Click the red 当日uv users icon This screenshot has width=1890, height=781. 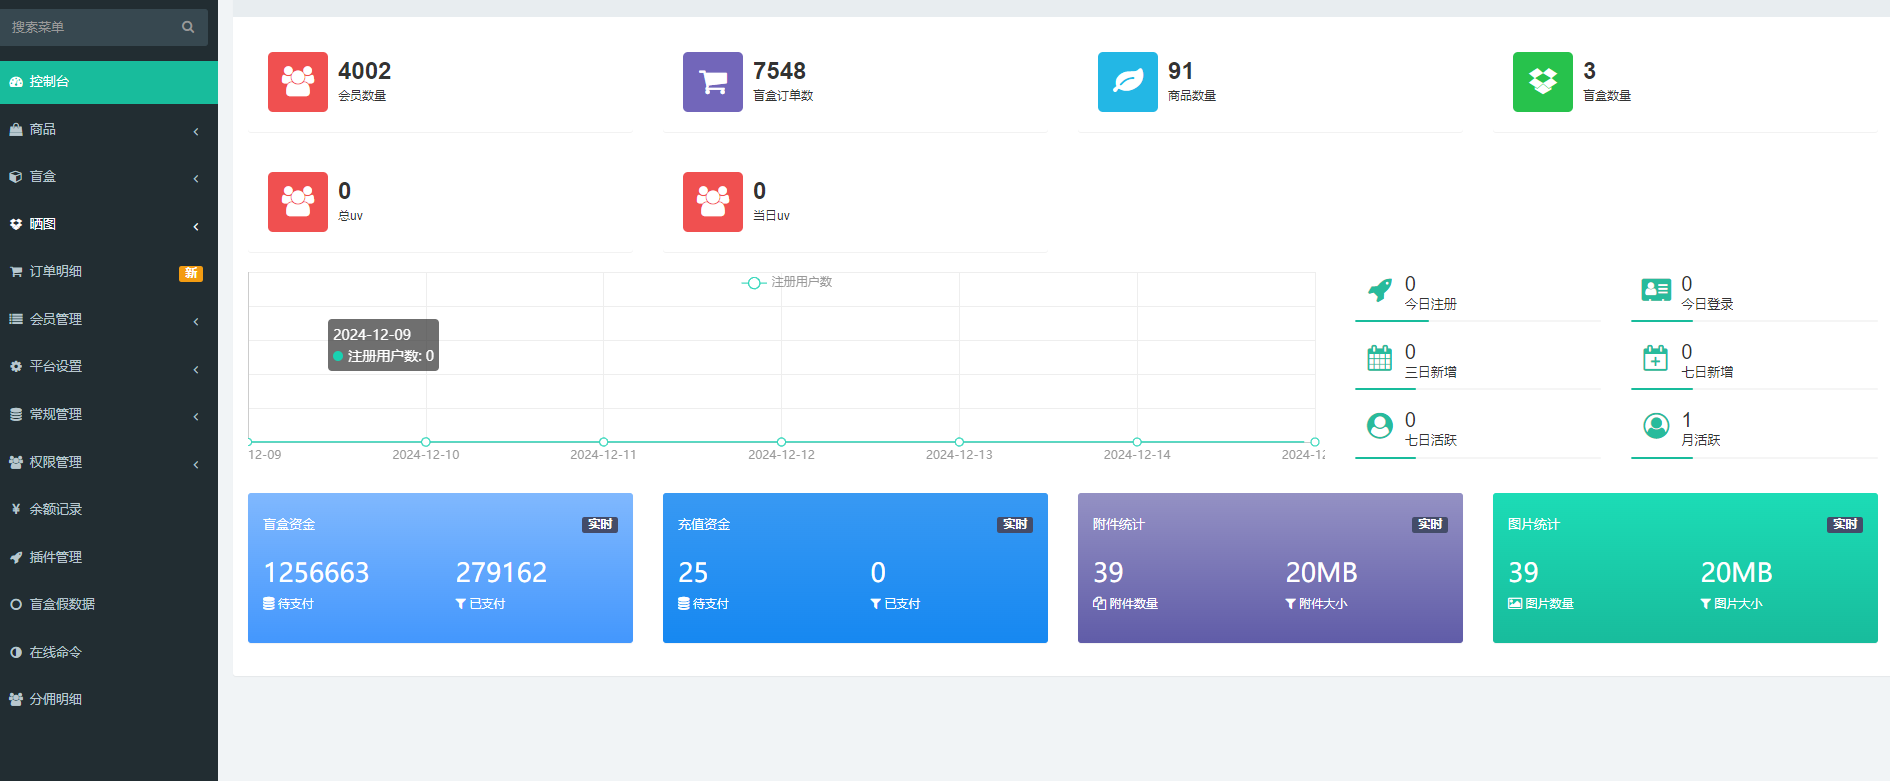pos(713,202)
